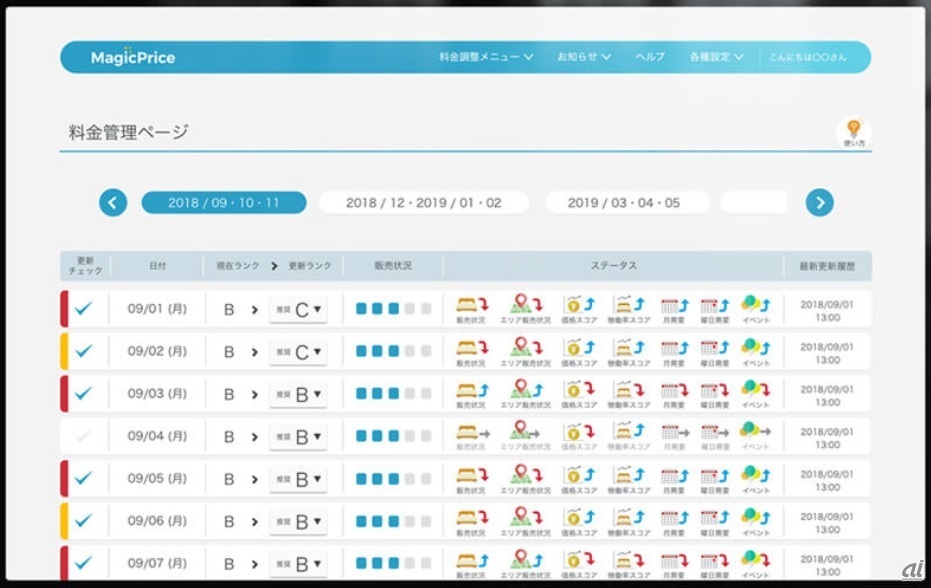
Task: Uncheck the update checkbox for 09/01
Action: 84,309
